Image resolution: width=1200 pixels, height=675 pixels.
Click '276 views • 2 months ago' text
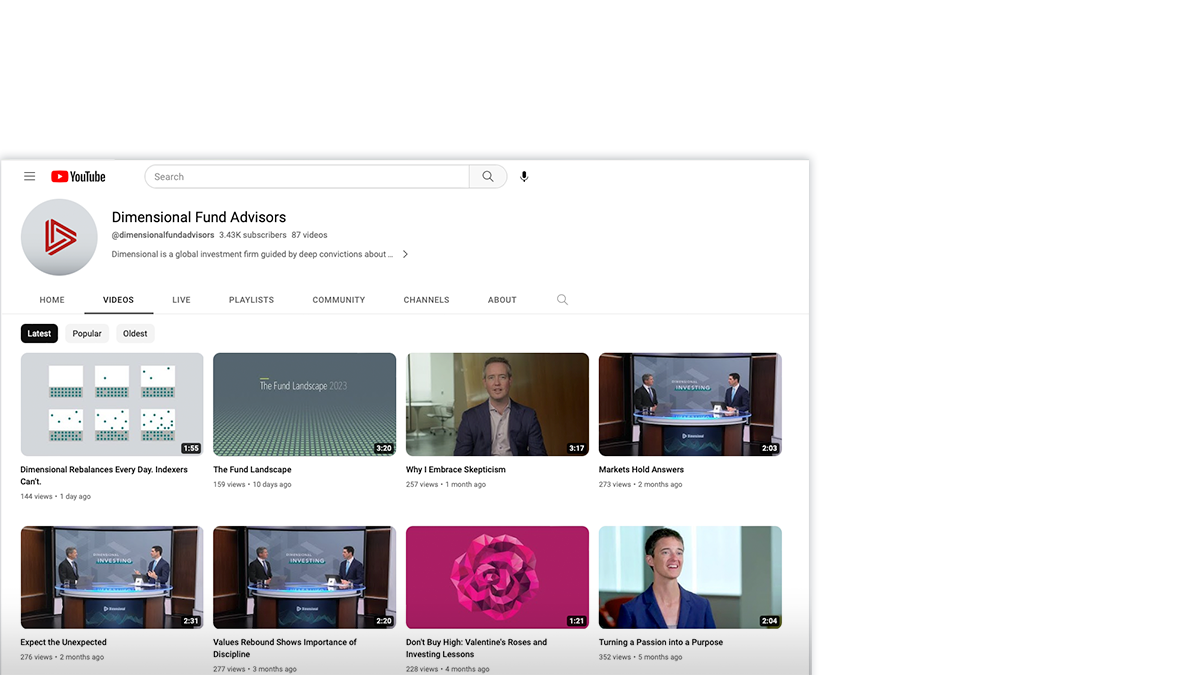pyautogui.click(x=62, y=658)
